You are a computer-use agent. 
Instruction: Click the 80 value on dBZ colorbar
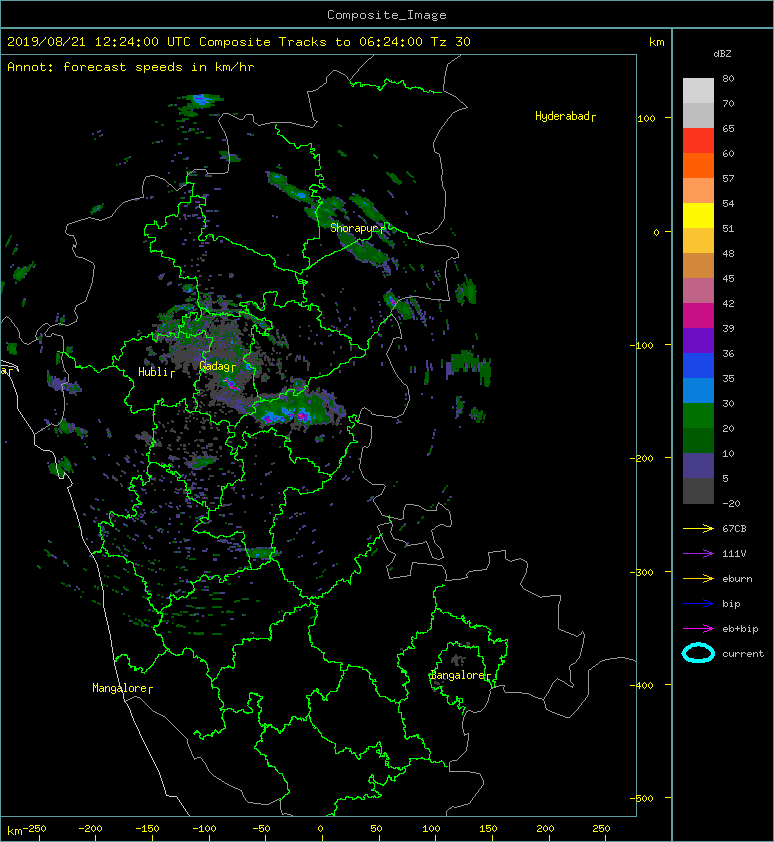(x=728, y=78)
